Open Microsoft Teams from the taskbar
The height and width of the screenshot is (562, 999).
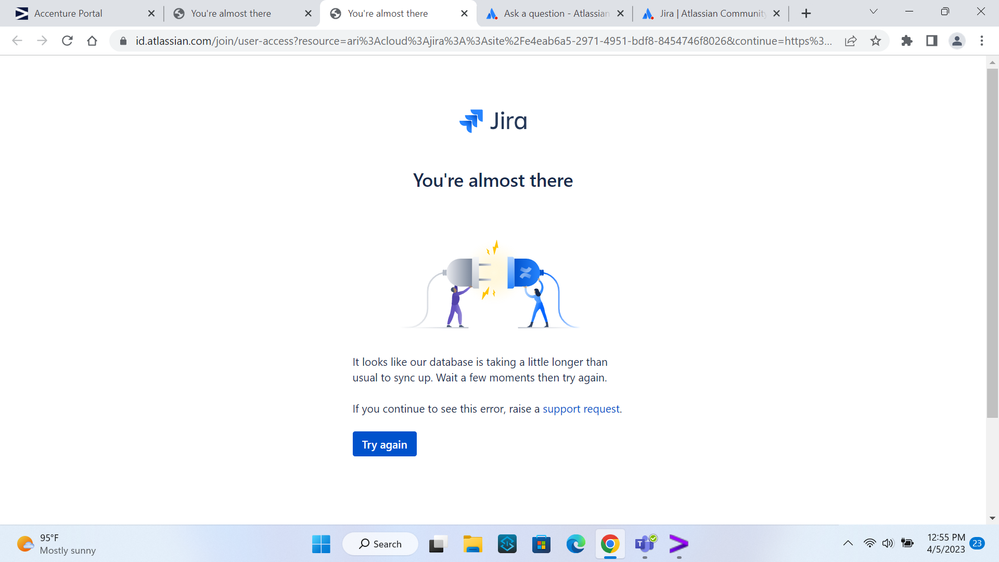tap(645, 544)
